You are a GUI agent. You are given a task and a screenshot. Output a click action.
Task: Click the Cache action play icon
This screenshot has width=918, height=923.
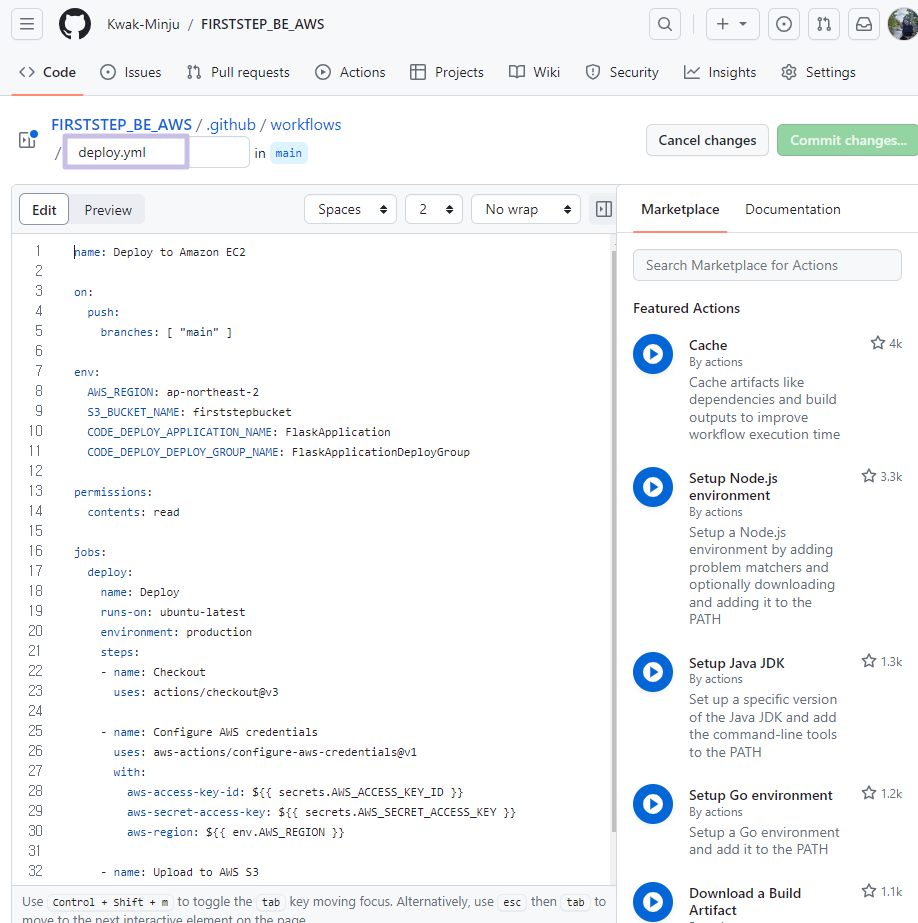click(x=653, y=354)
